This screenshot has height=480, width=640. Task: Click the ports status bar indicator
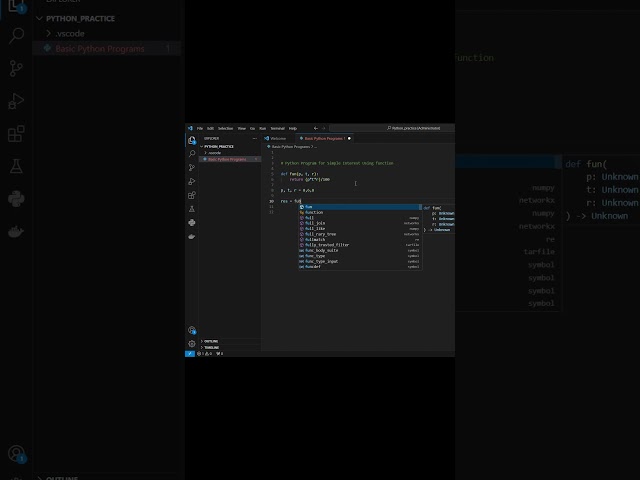(220, 353)
